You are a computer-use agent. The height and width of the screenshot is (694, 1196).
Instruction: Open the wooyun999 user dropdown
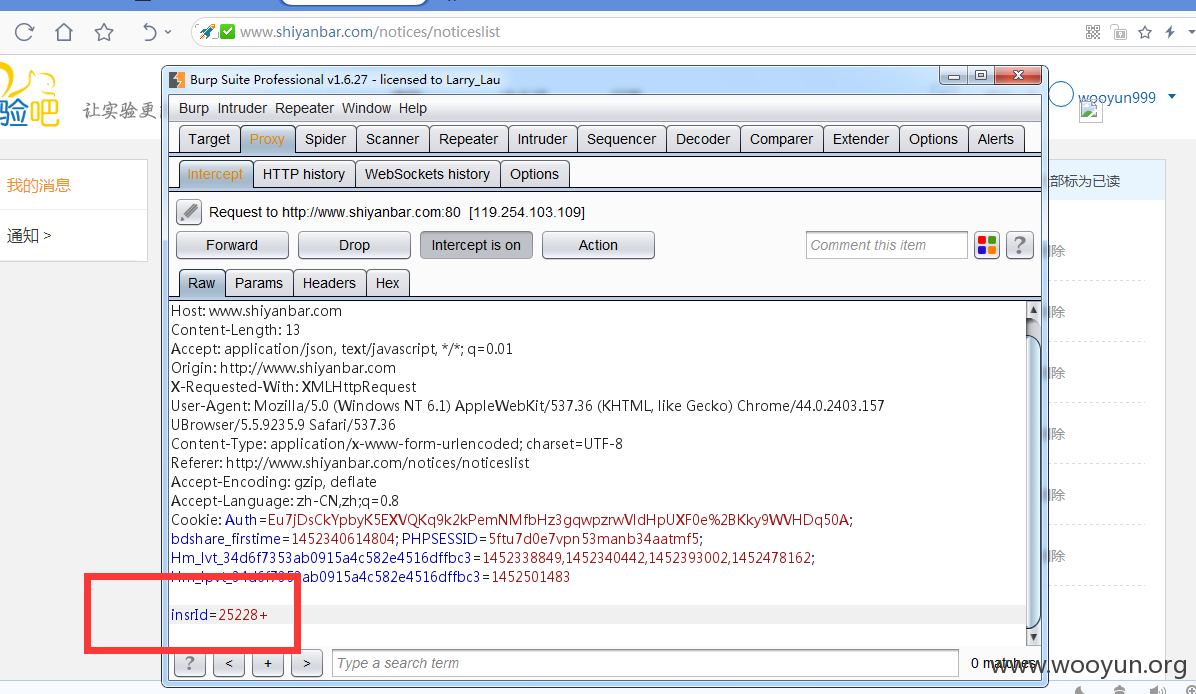pyautogui.click(x=1172, y=97)
